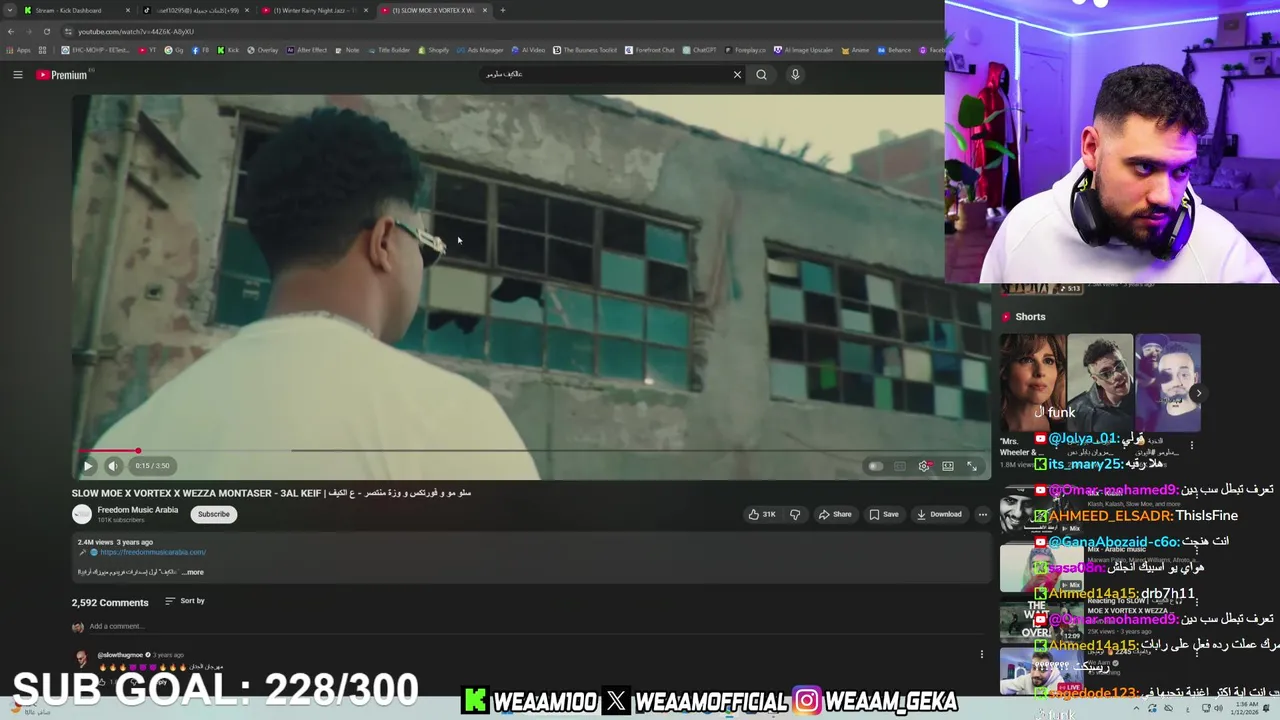Open a new browser tab
The height and width of the screenshot is (720, 1280).
click(503, 10)
